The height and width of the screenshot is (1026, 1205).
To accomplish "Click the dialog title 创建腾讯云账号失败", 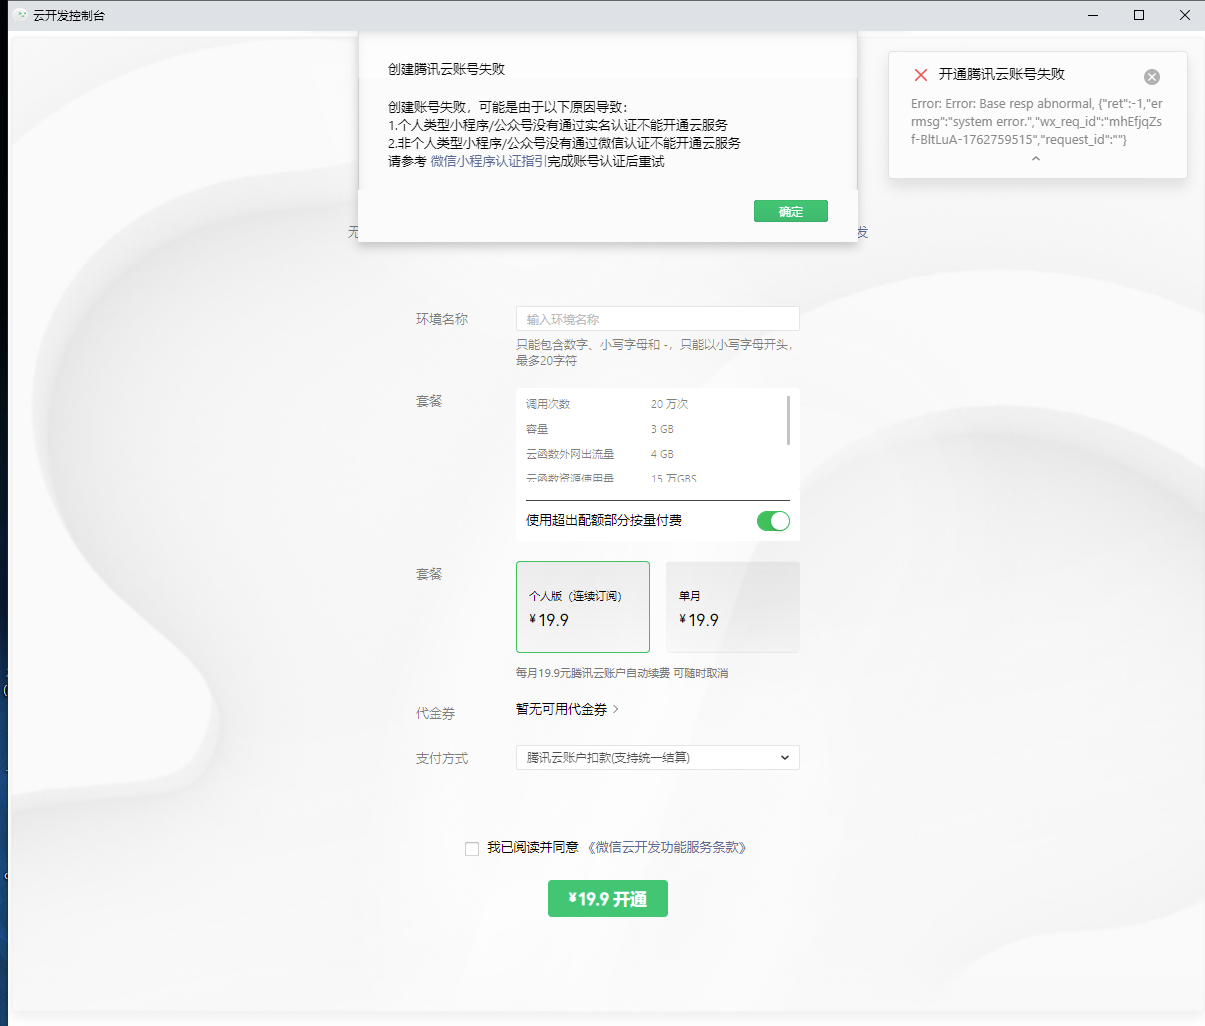I will [x=446, y=69].
